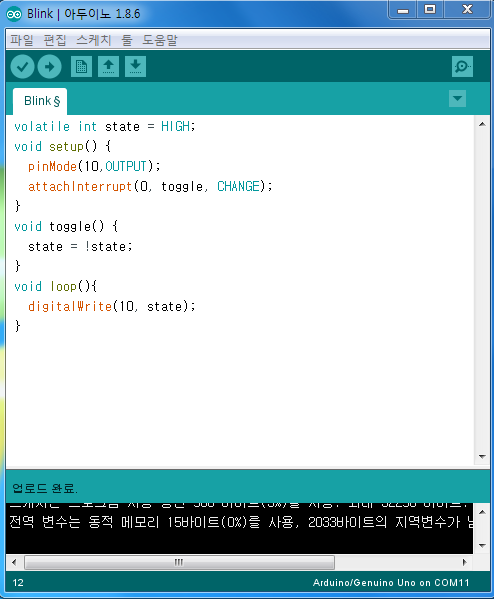The height and width of the screenshot is (599, 494).
Task: Maximize the Arduino window
Action: [x=430, y=10]
